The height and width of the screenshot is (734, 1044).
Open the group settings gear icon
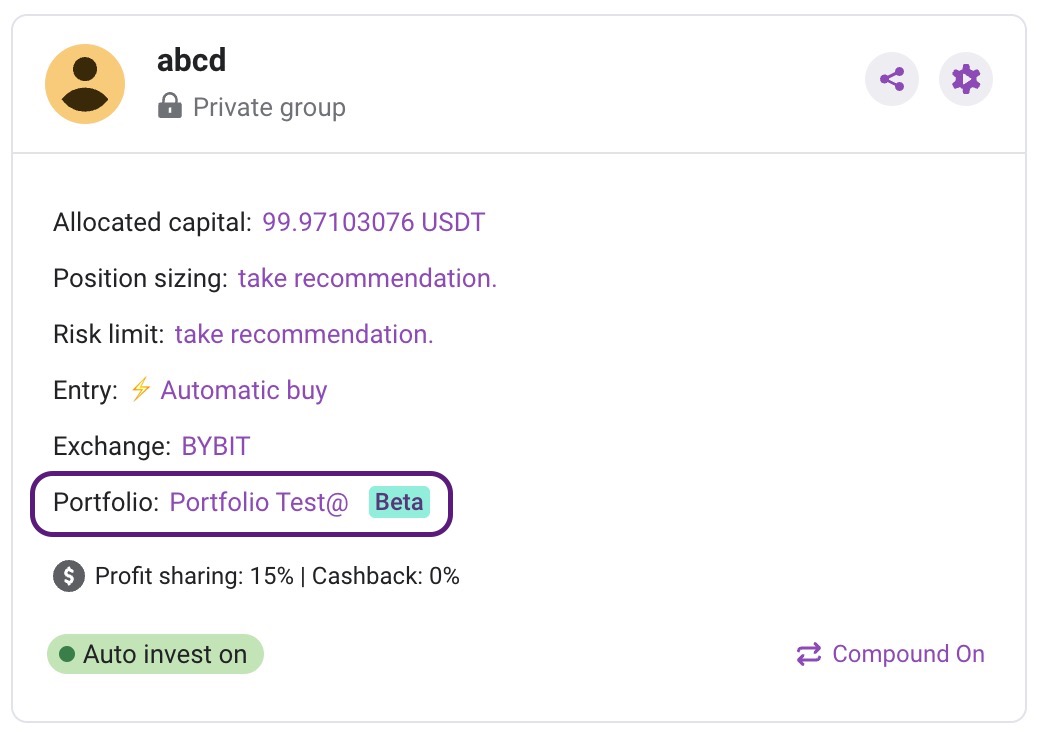(966, 79)
